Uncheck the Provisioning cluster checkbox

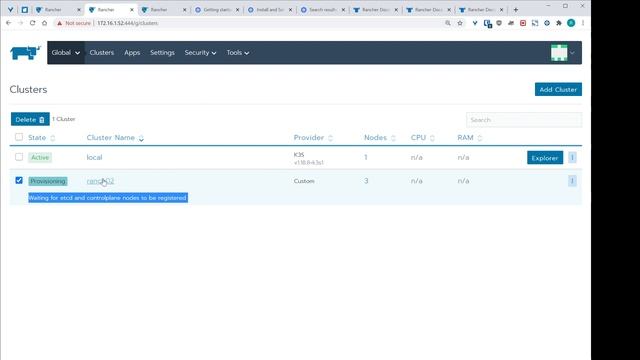click(x=19, y=180)
